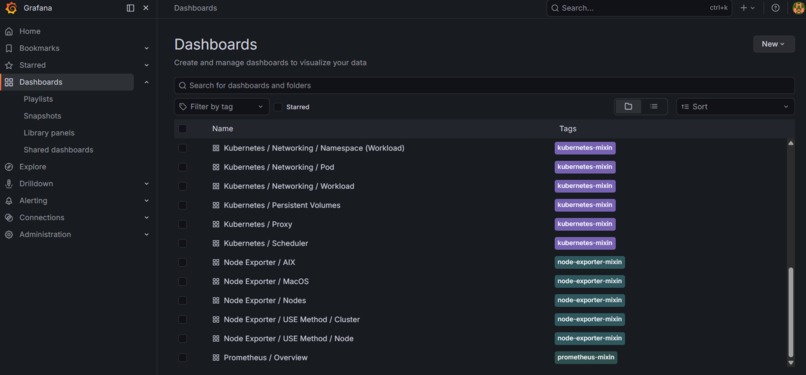Open Node Exporter / USE Method / Node dashboard
The height and width of the screenshot is (375, 806).
coord(288,339)
